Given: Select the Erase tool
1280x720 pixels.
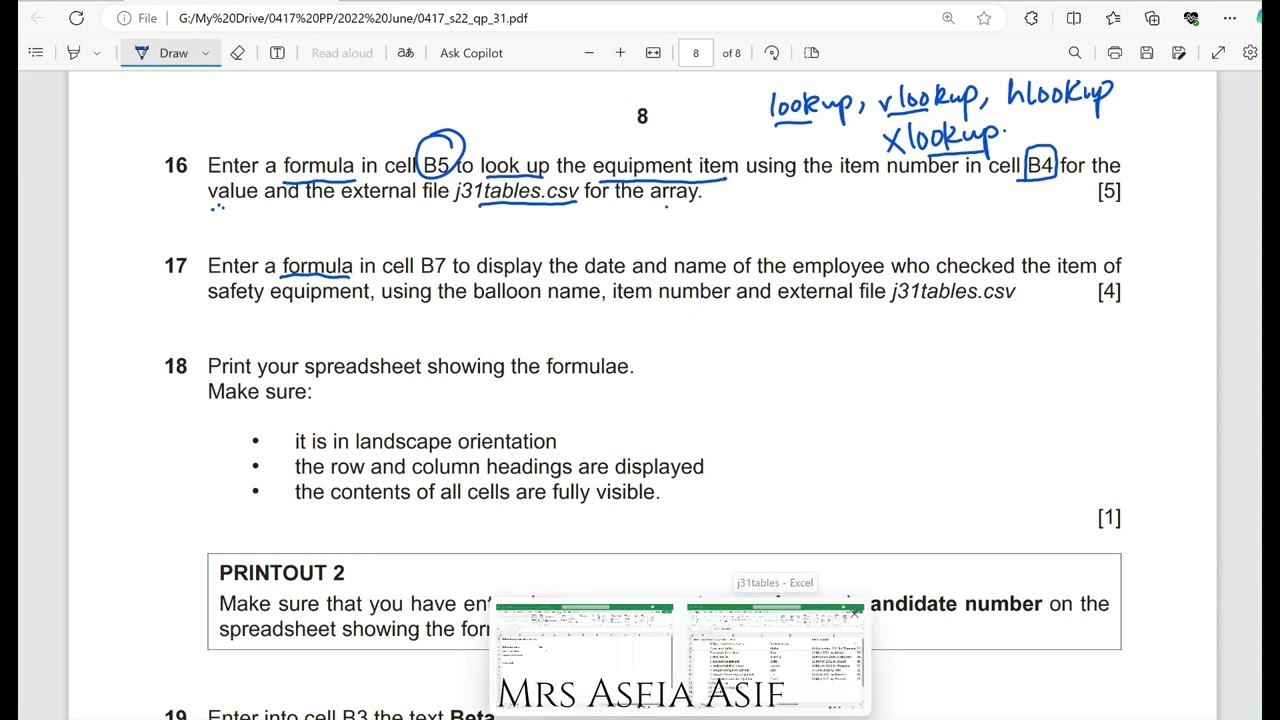Looking at the screenshot, I should click(x=238, y=53).
